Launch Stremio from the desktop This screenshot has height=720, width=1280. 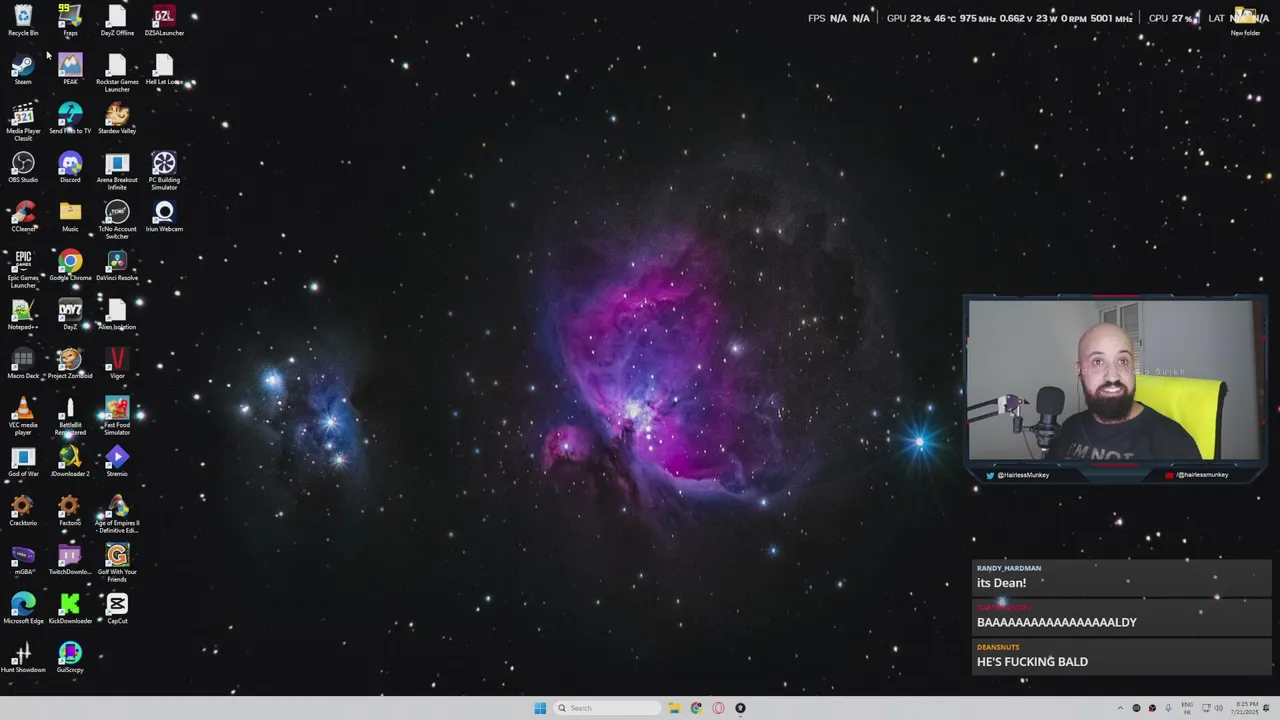[117, 461]
